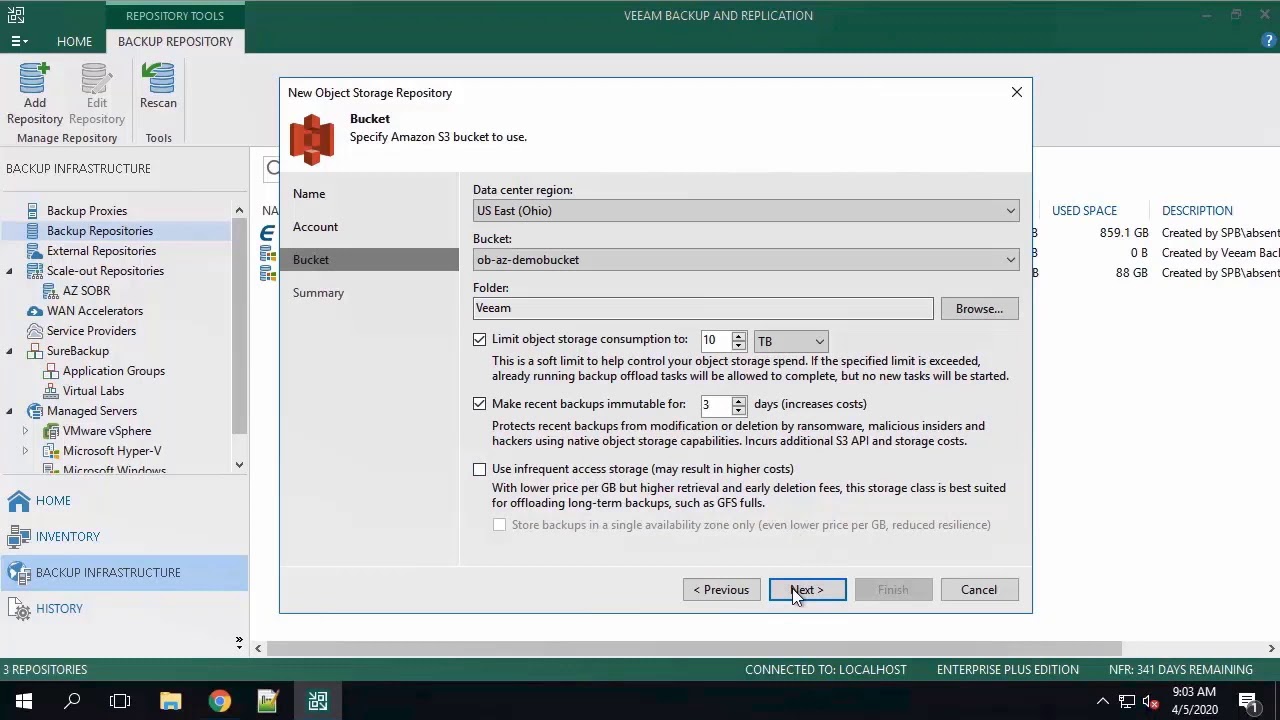Open Bucket dropdown ob-az-demobucket
The image size is (1280, 720).
click(746, 260)
